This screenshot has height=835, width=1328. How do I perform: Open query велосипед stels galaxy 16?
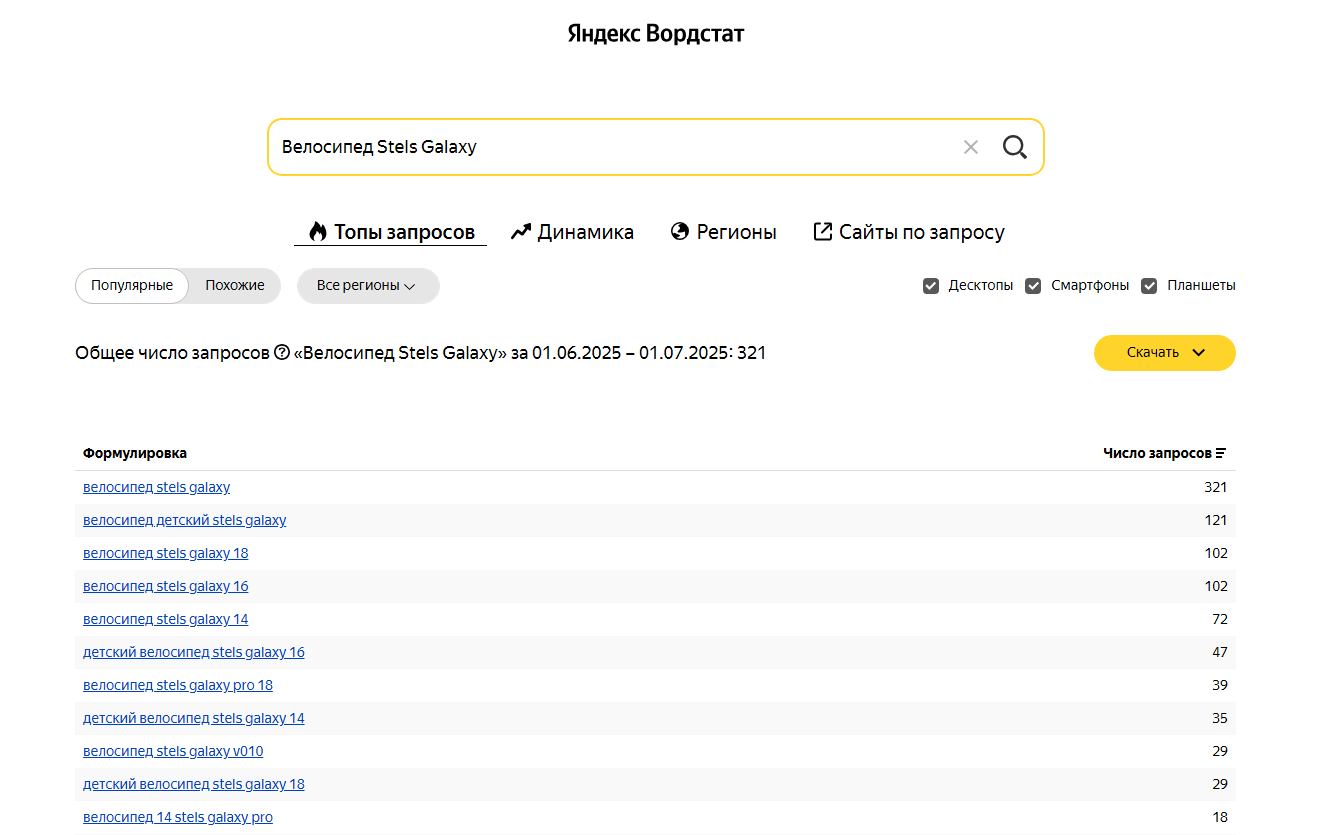pos(166,587)
